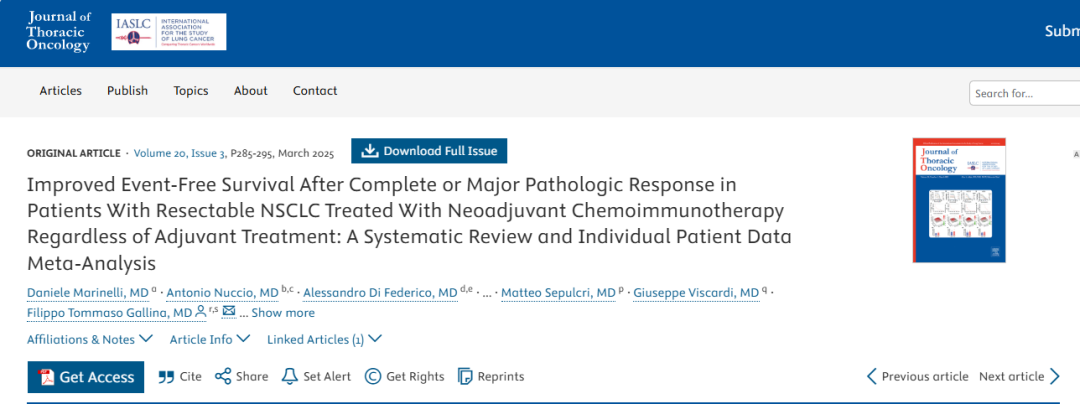Click the Get Access button
1080x404 pixels.
click(x=86, y=376)
